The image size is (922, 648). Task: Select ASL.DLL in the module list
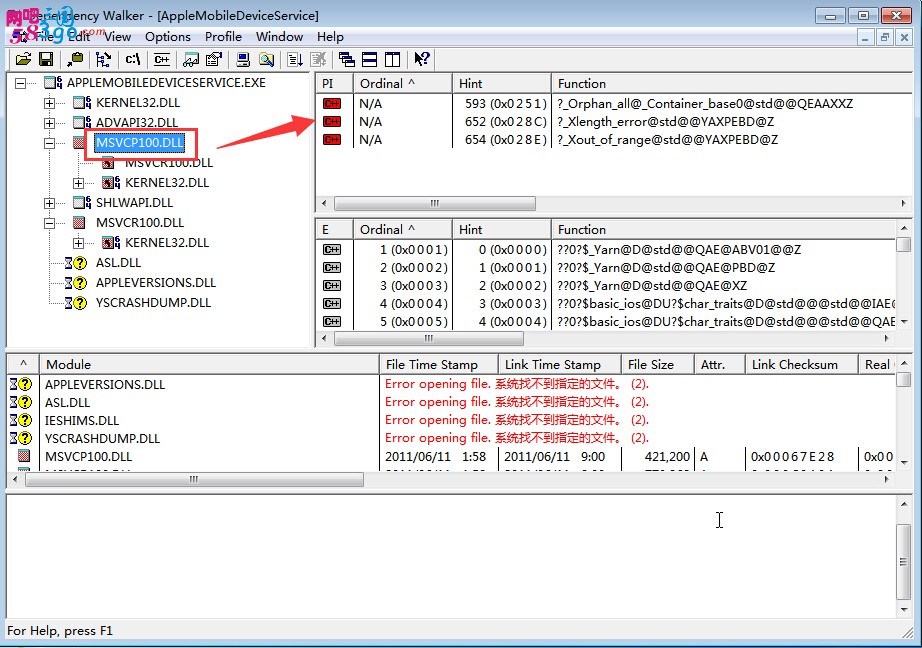click(67, 403)
